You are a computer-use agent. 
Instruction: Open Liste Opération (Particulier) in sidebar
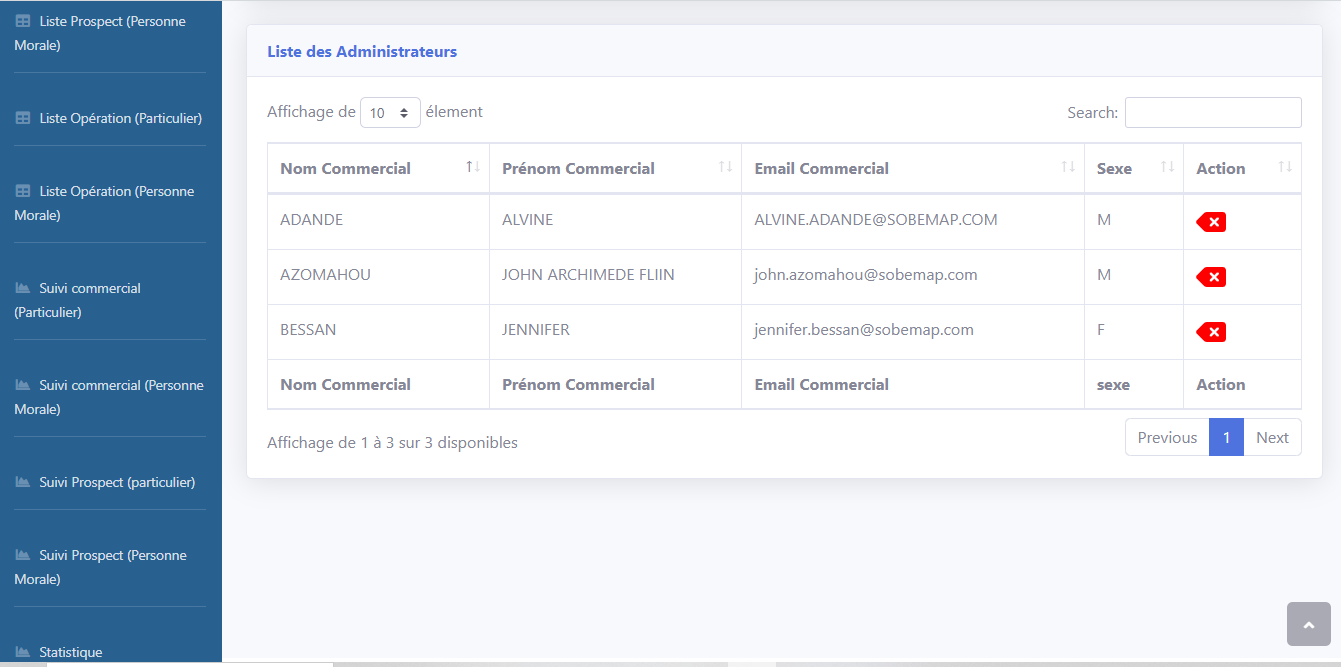point(110,118)
